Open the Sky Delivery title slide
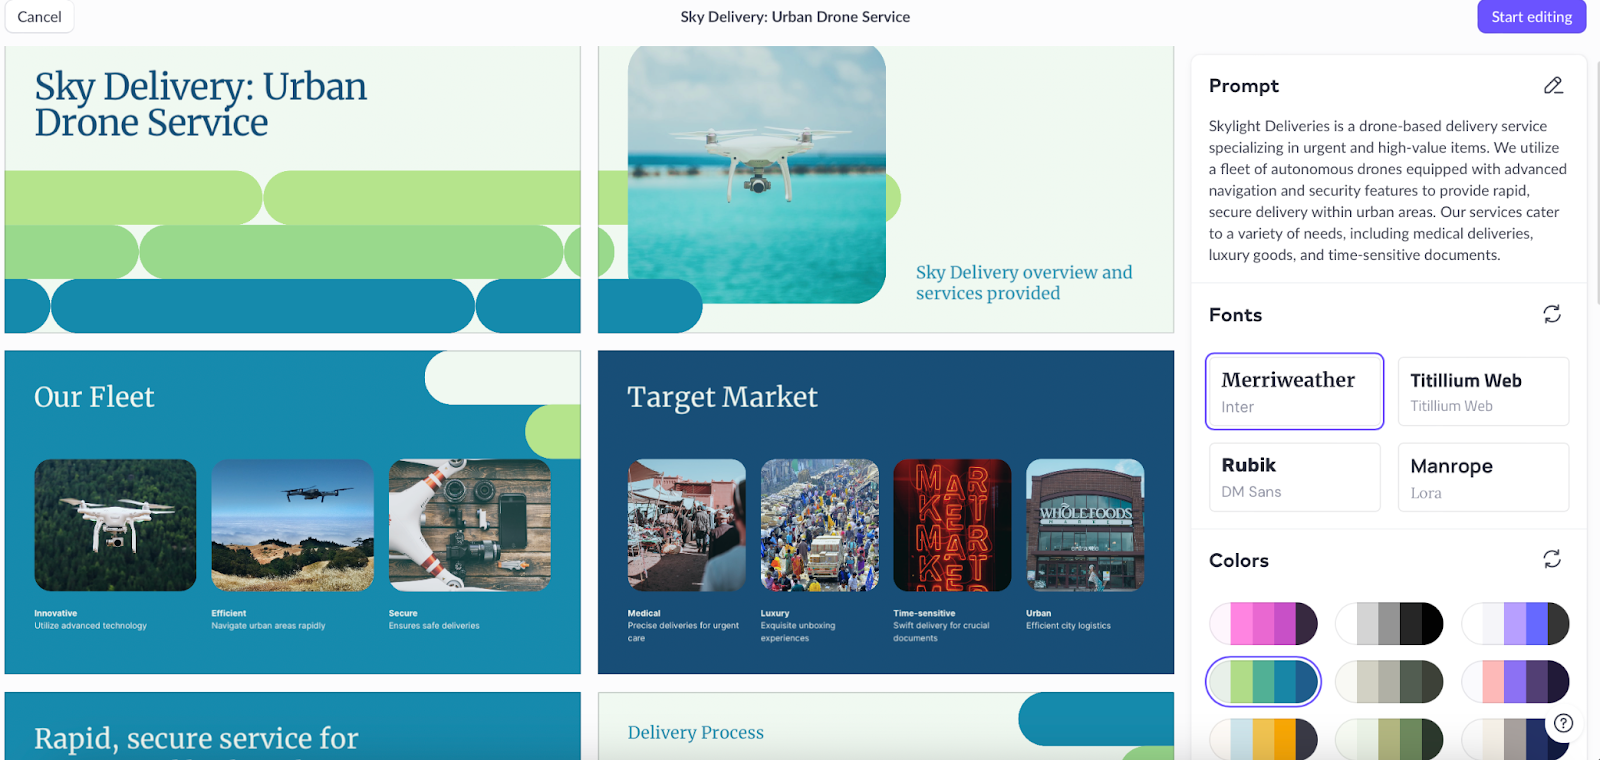This screenshot has width=1600, height=760. pyautogui.click(x=293, y=190)
